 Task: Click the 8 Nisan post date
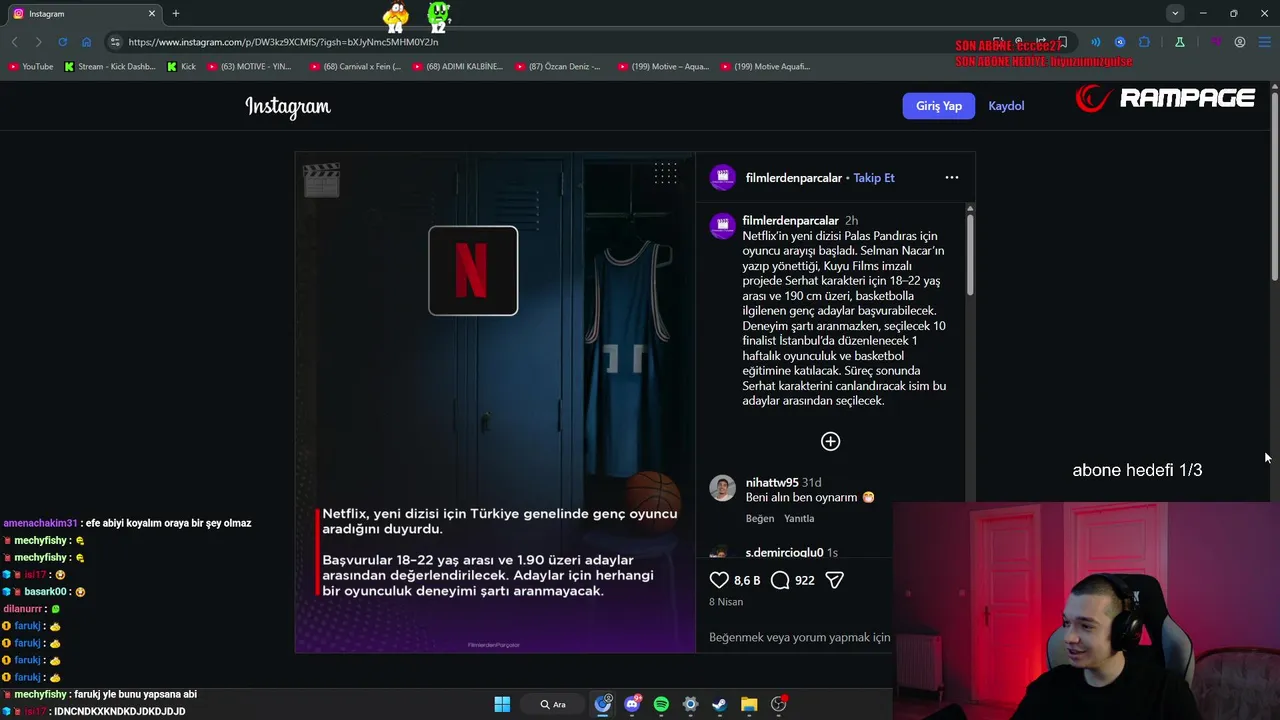[726, 602]
